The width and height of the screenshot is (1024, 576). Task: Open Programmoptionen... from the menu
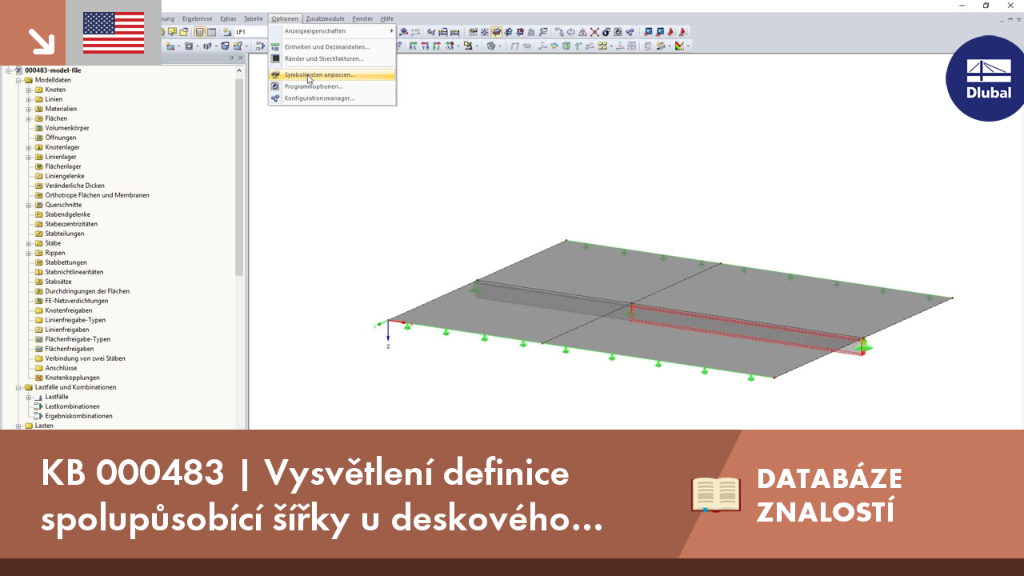(332, 86)
